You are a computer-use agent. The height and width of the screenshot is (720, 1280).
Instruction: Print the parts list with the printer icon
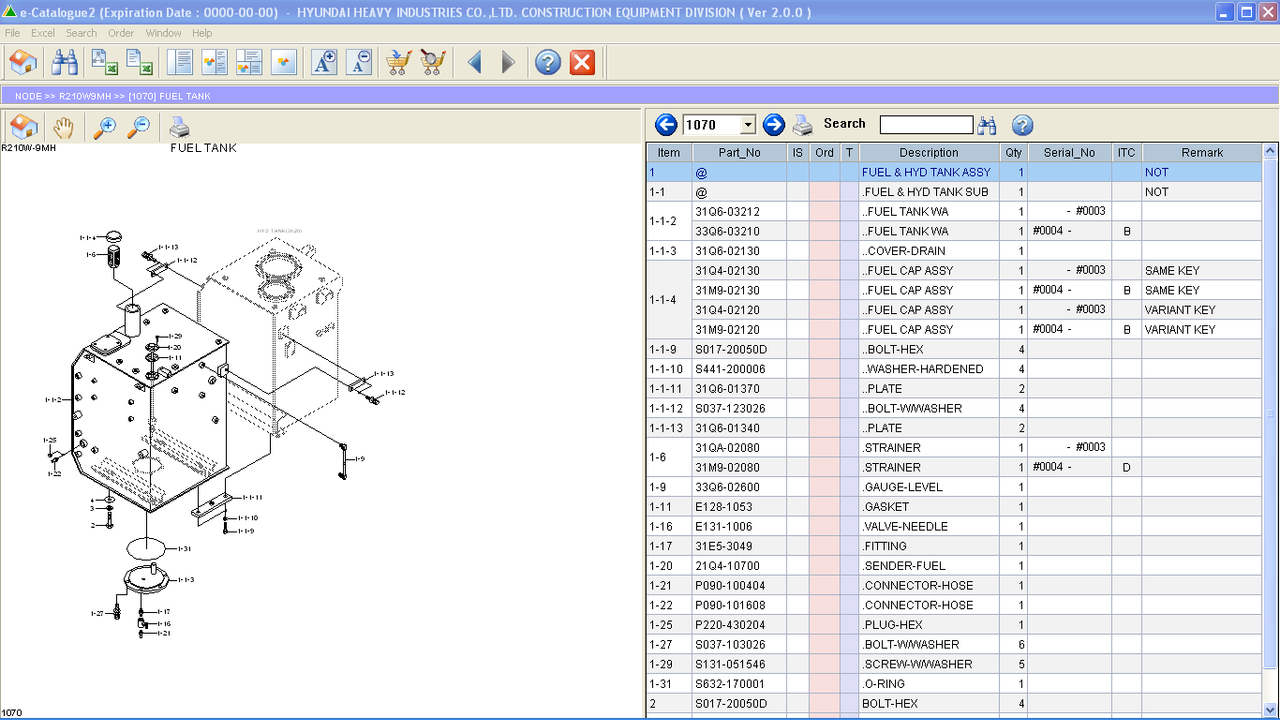click(x=803, y=125)
